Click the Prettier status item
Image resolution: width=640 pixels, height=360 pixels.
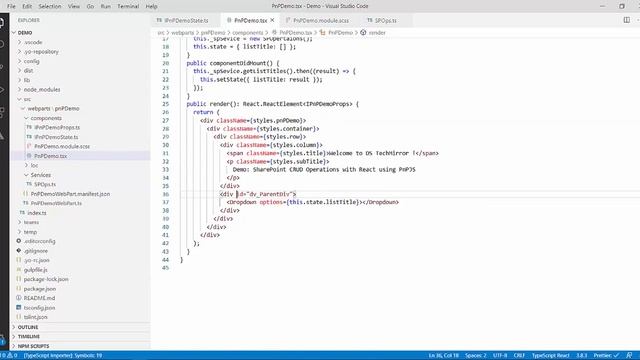click(606, 356)
